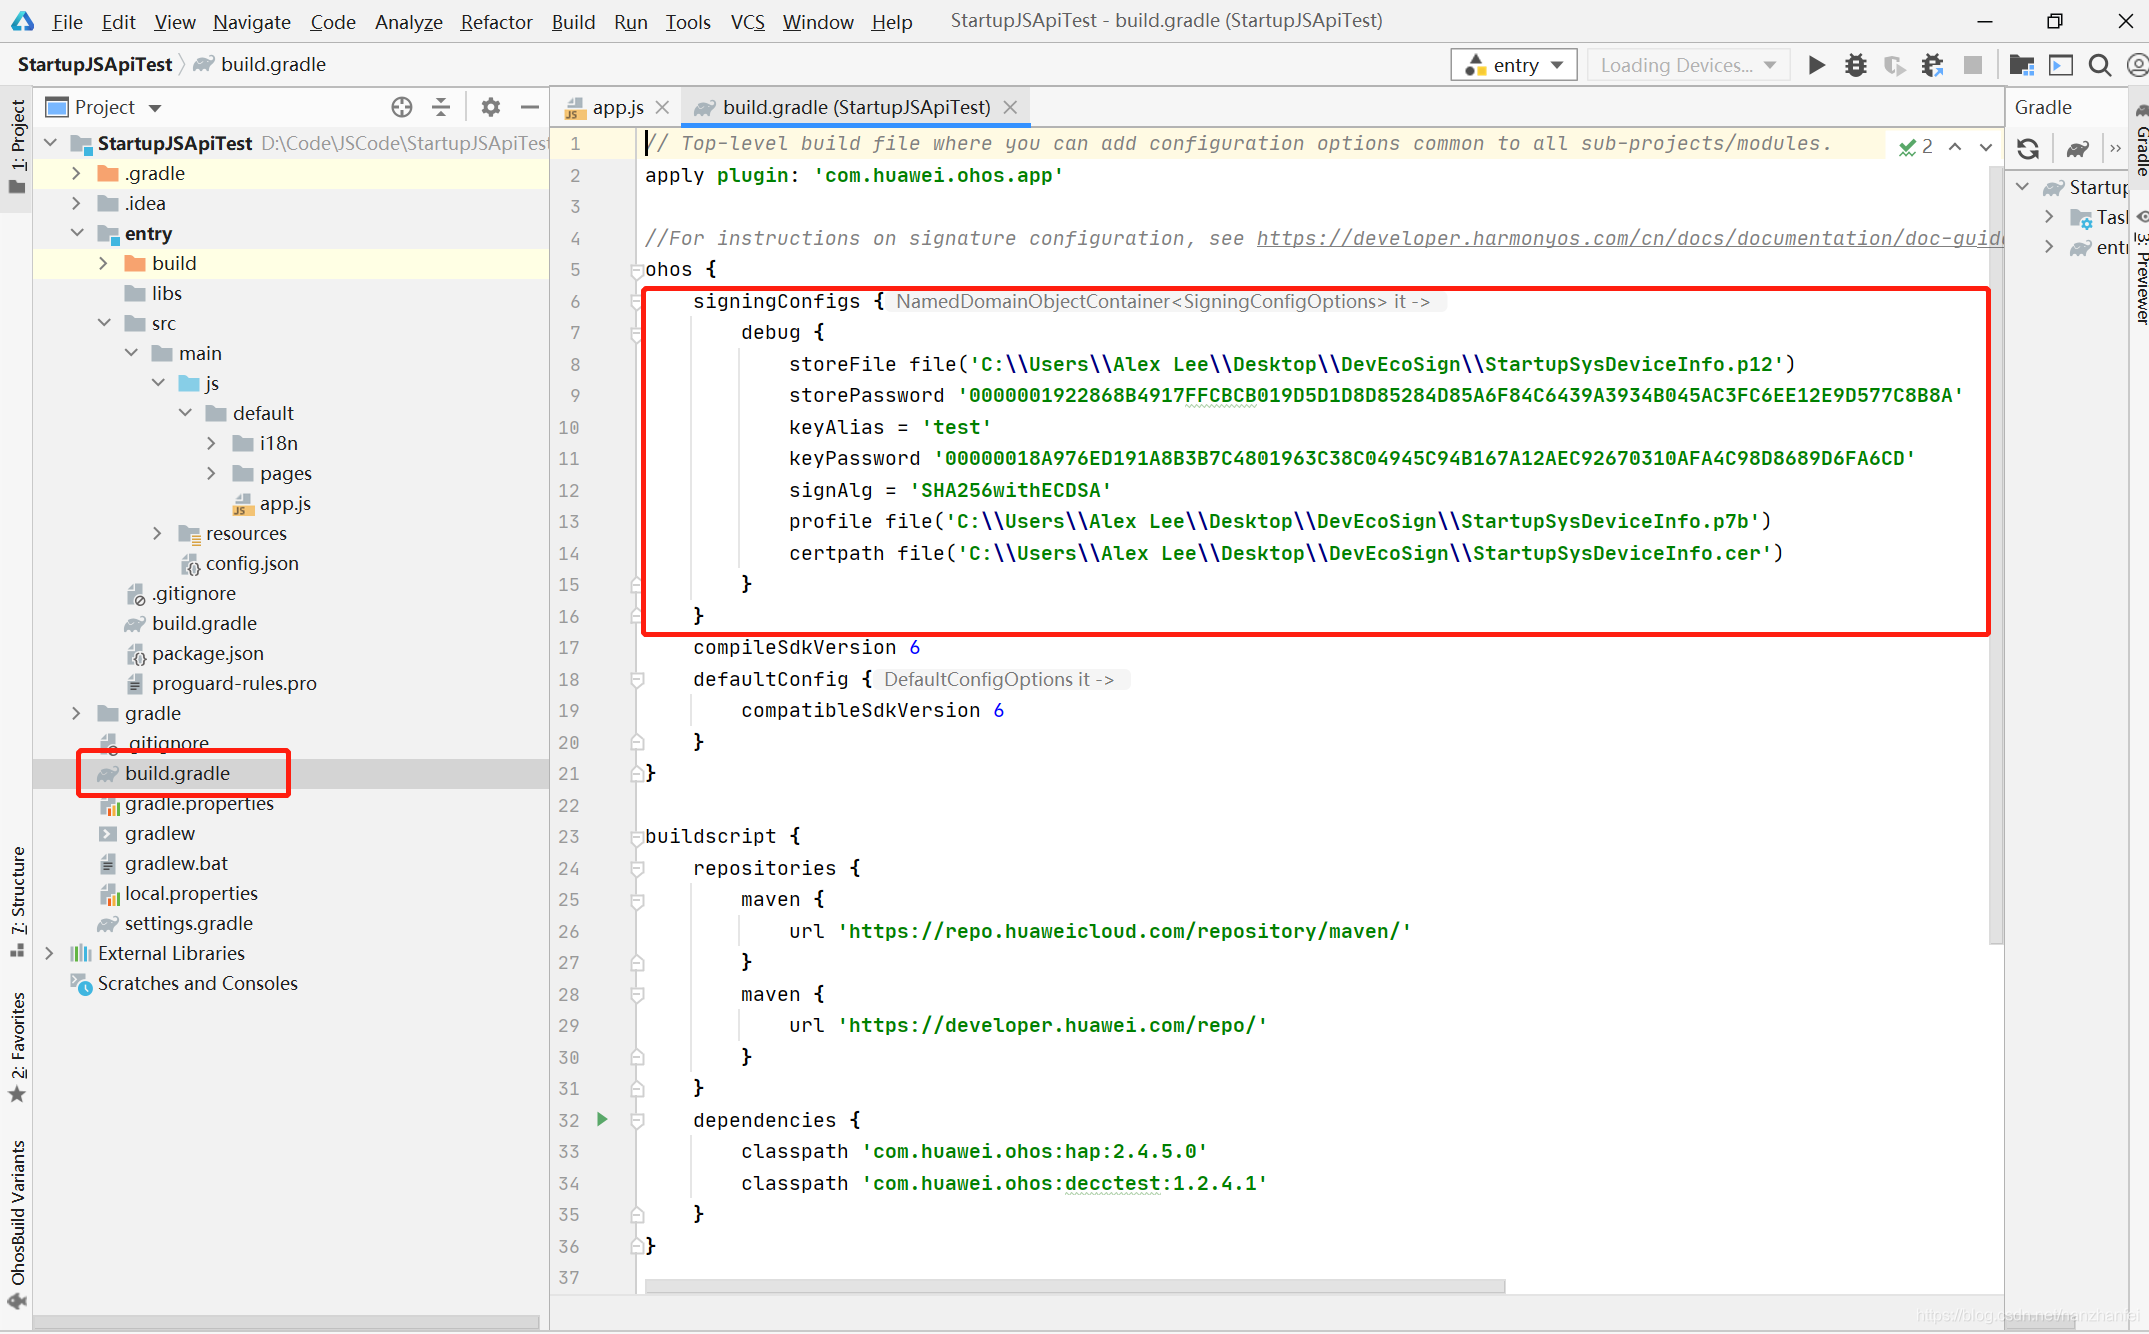This screenshot has width=2149, height=1334.
Task: Run the entry configuration with play button
Action: pos(1816,65)
